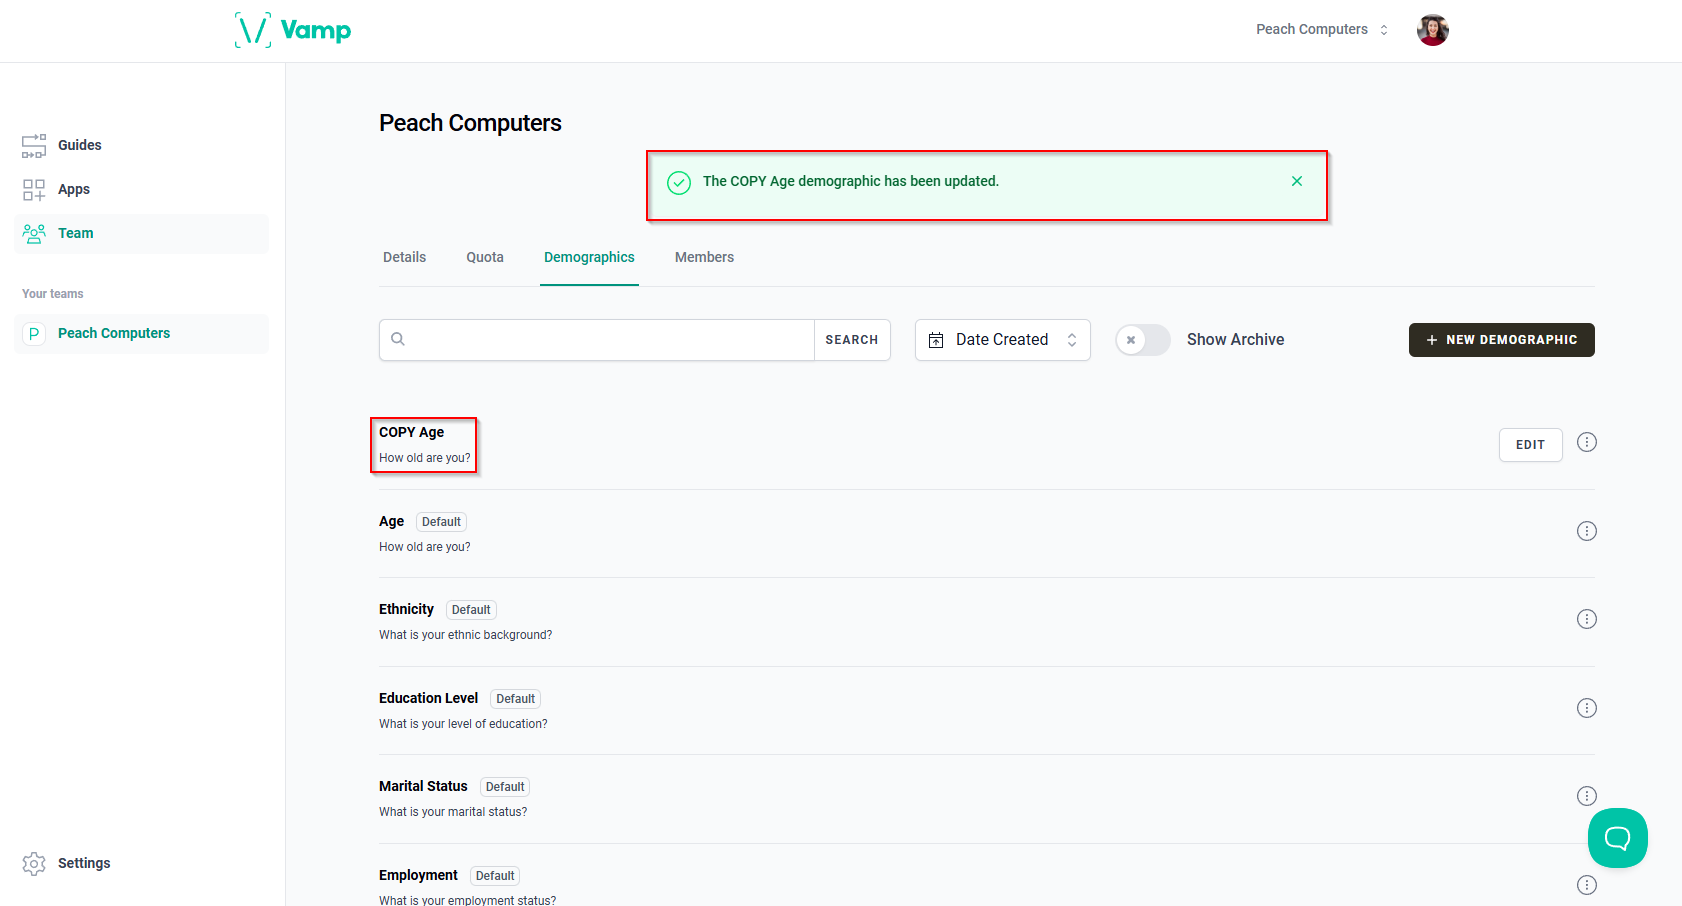This screenshot has width=1682, height=906.
Task: Open the Date Created sort dropdown
Action: pyautogui.click(x=1003, y=340)
